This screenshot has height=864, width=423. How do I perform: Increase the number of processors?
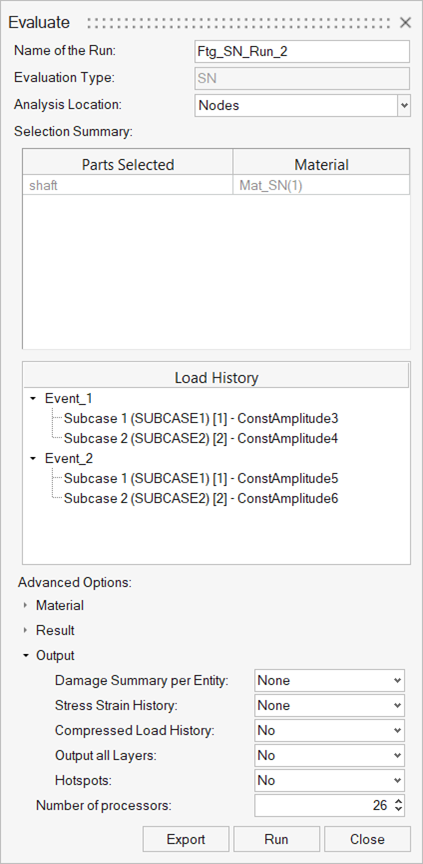point(398,801)
